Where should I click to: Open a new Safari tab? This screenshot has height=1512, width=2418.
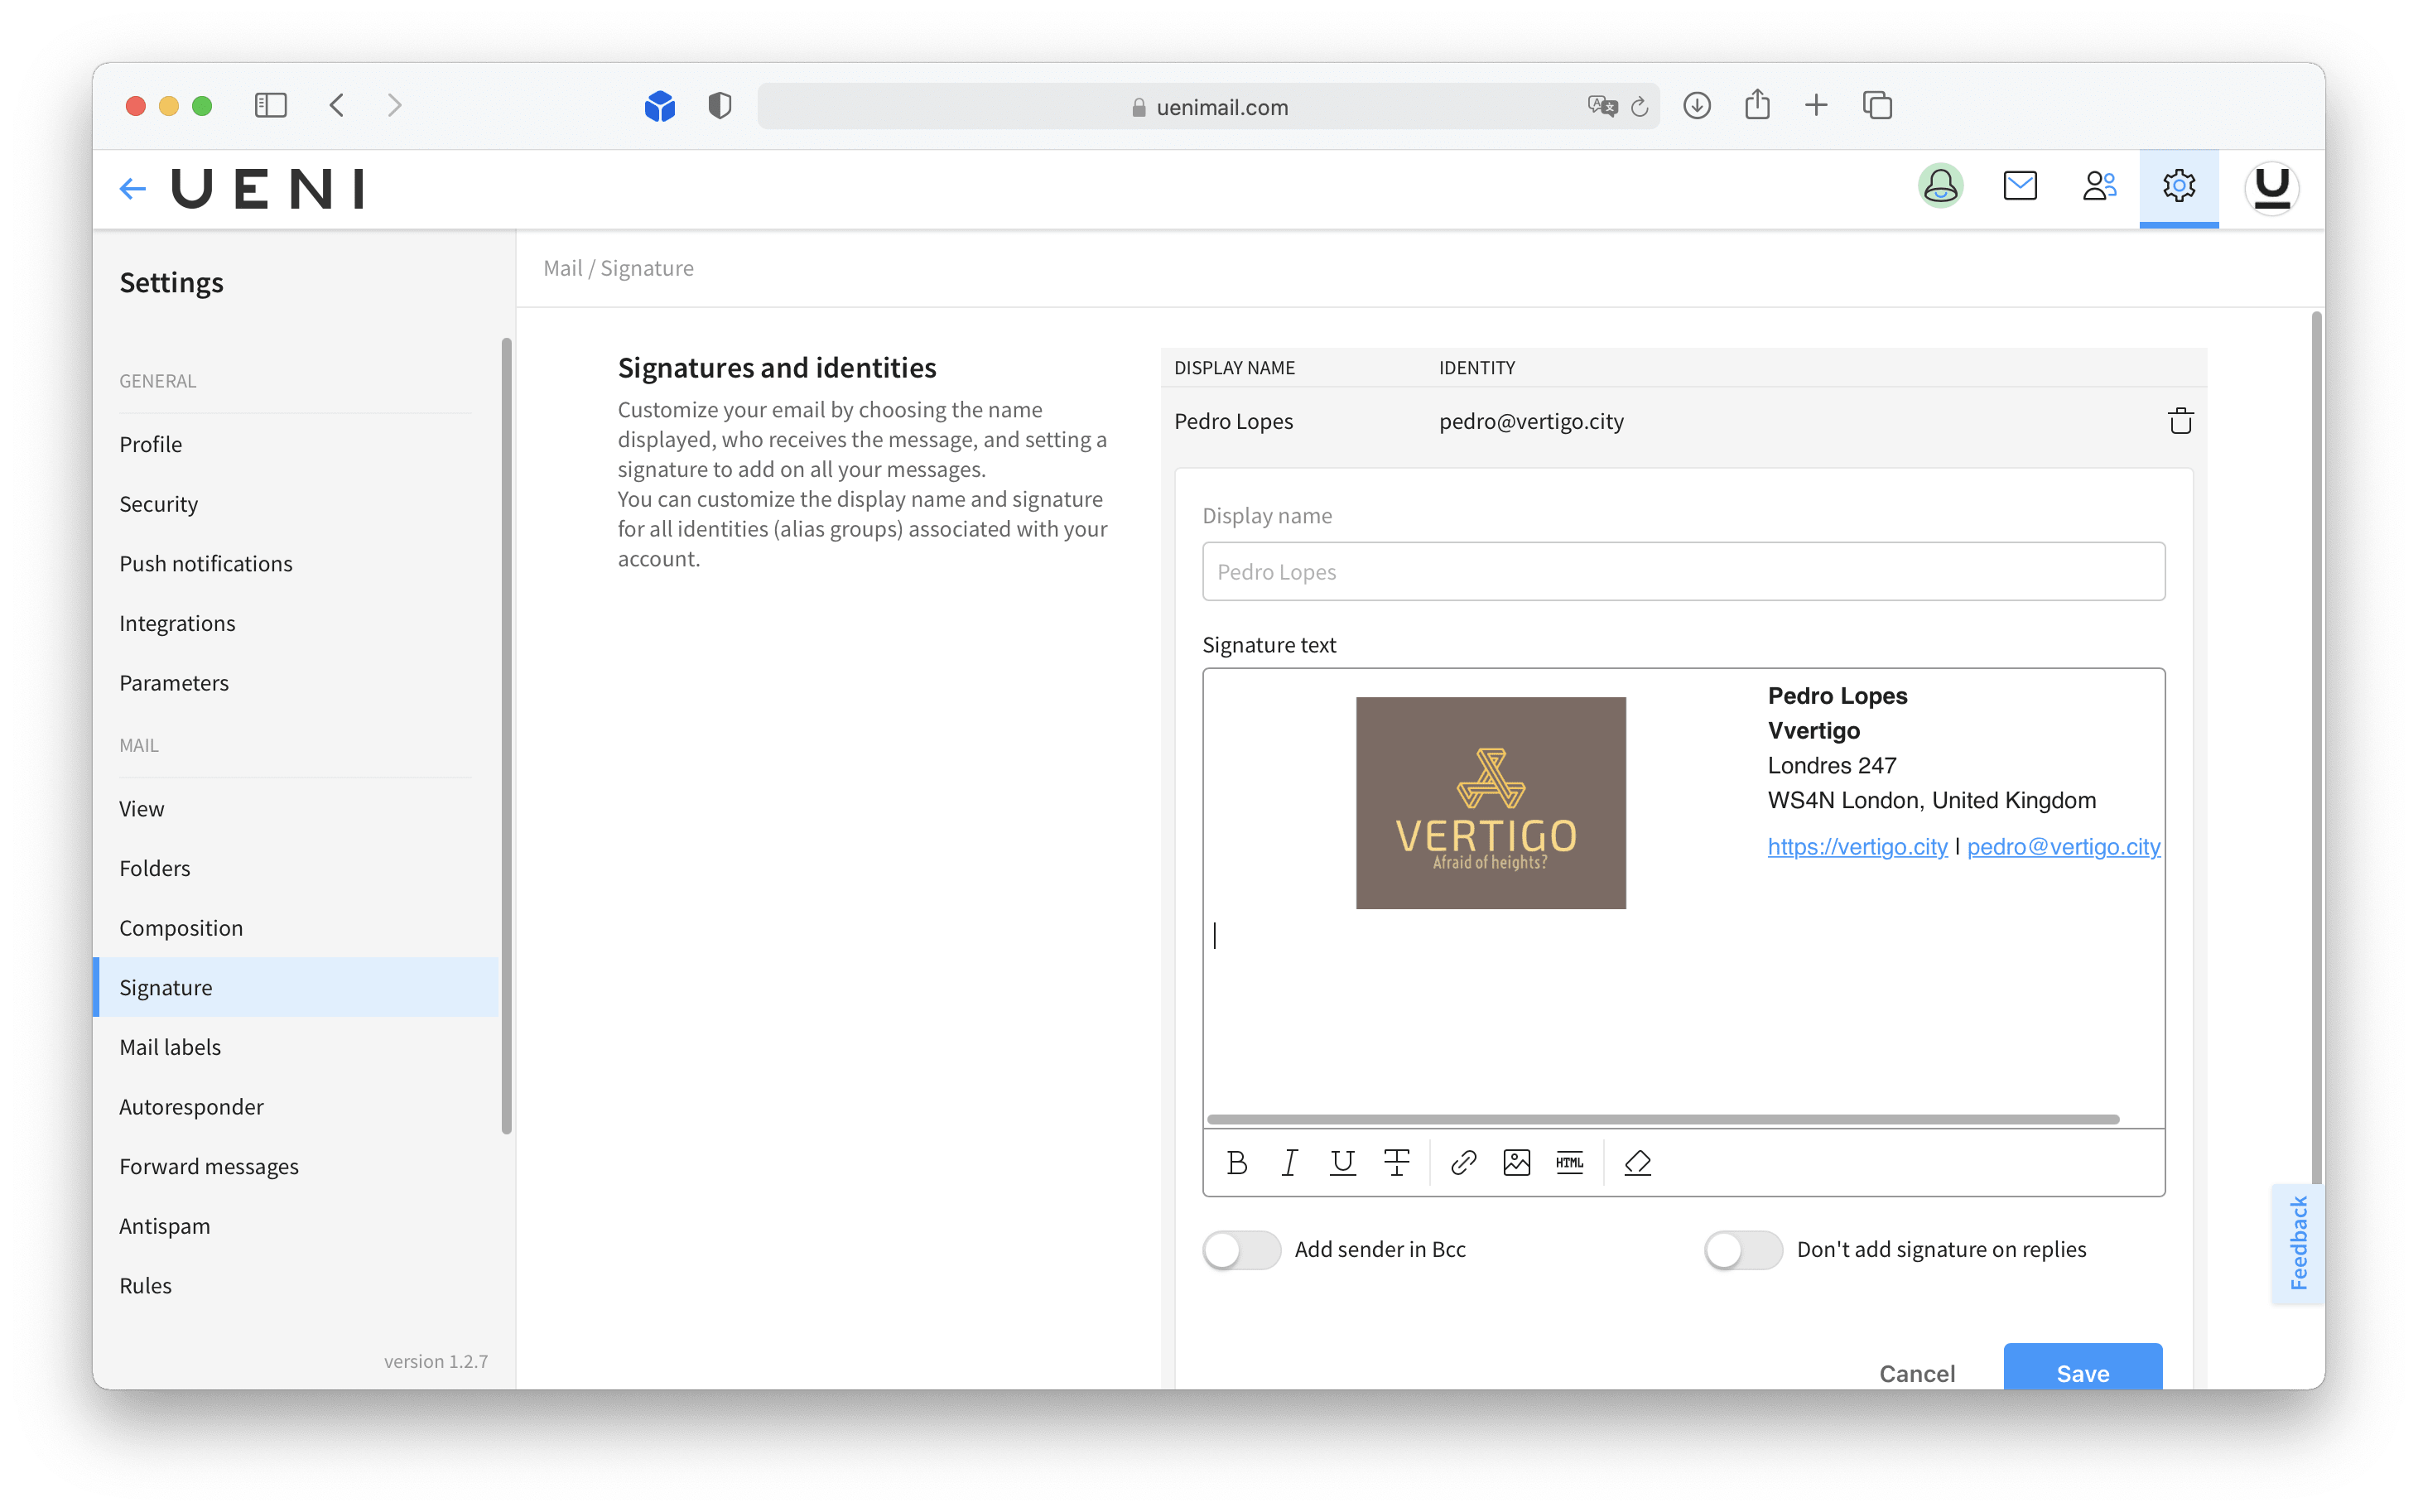tap(1816, 105)
